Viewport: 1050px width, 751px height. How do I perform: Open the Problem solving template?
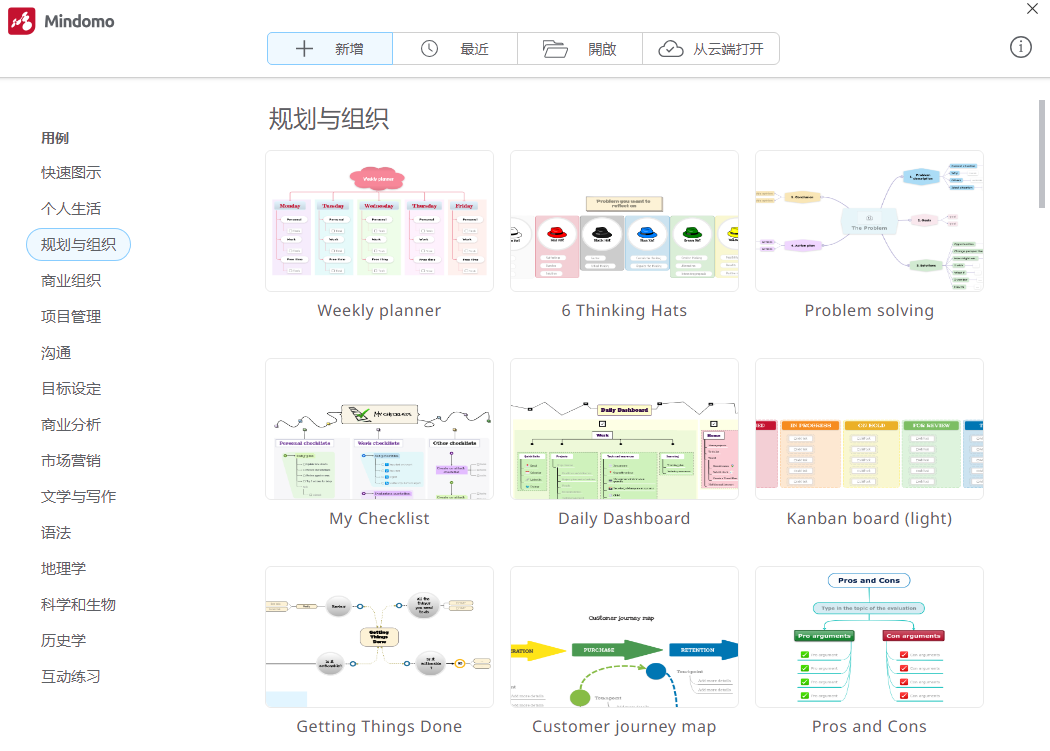coord(869,221)
